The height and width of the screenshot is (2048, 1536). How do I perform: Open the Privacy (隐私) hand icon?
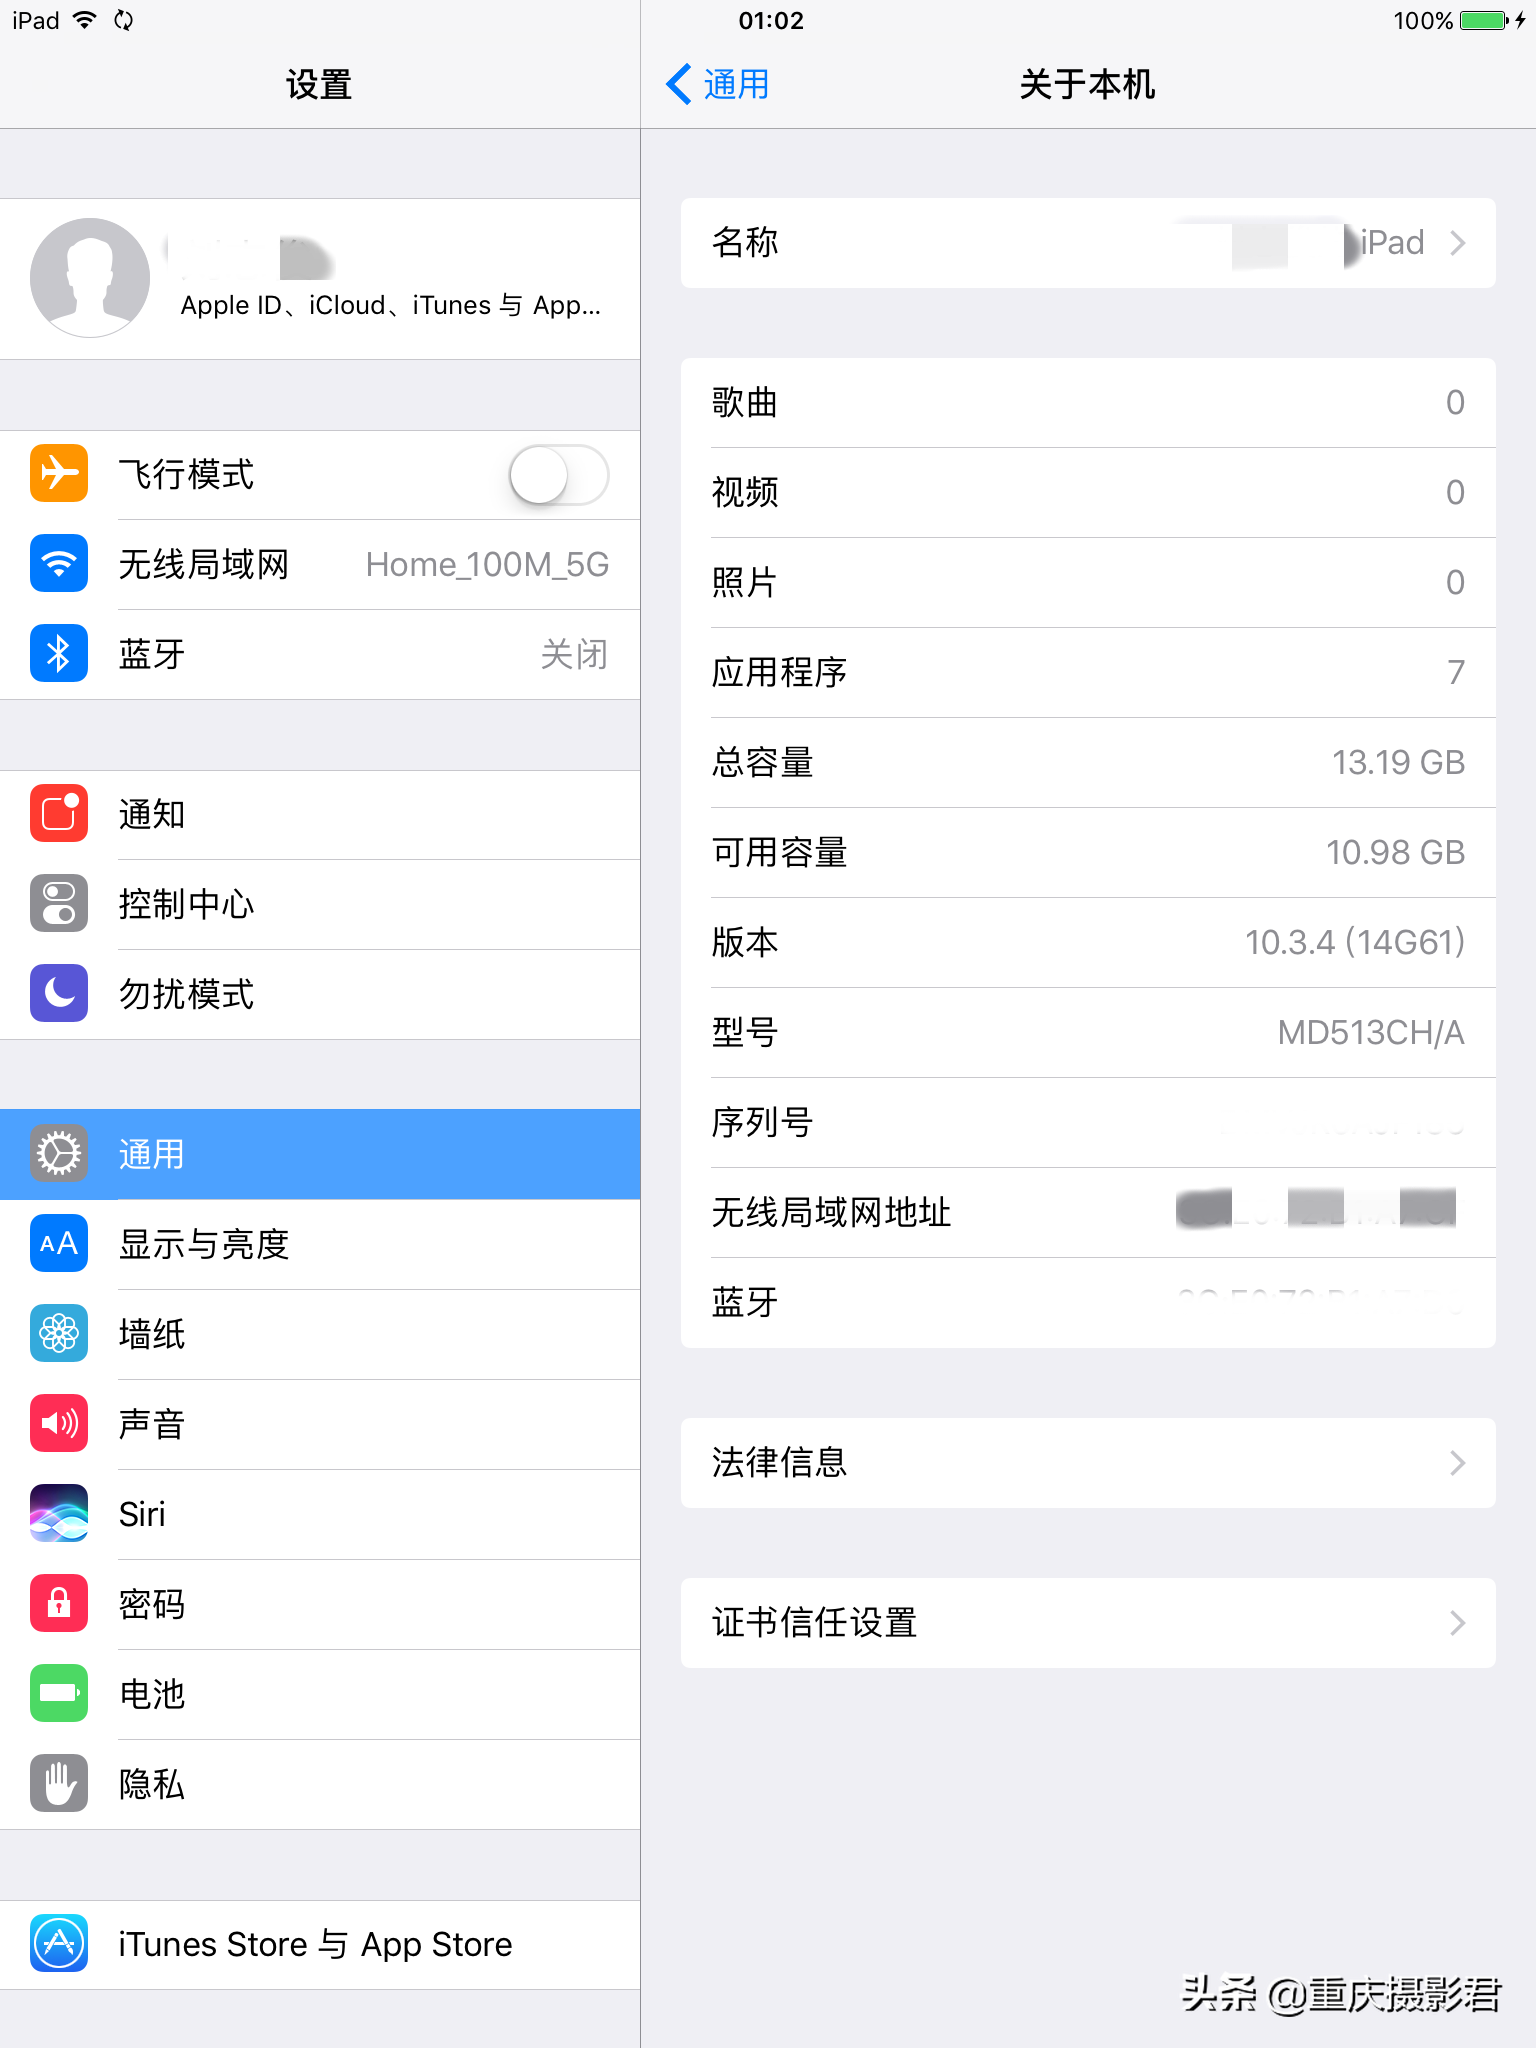pyautogui.click(x=59, y=1783)
